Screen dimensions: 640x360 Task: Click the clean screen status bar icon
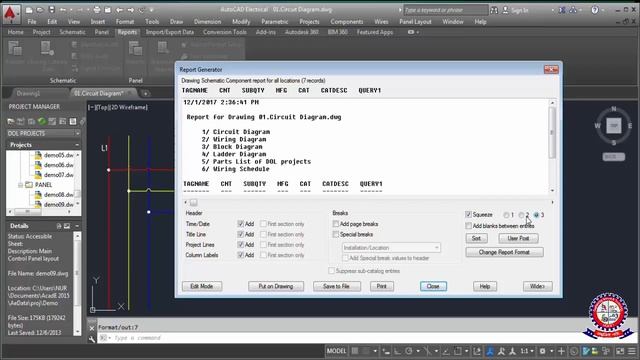pyautogui.click(x=620, y=351)
